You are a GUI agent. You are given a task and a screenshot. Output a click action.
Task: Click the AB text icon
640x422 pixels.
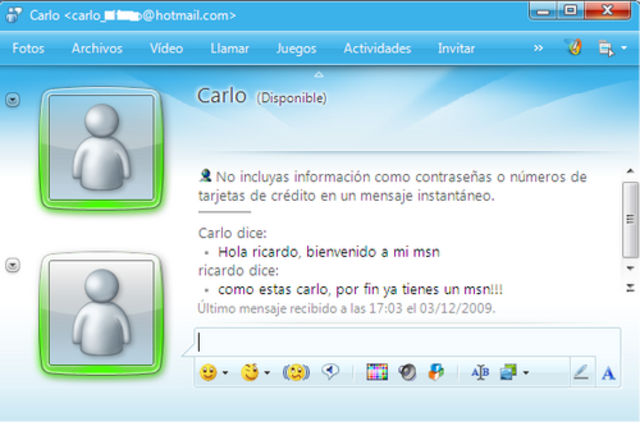(480, 372)
